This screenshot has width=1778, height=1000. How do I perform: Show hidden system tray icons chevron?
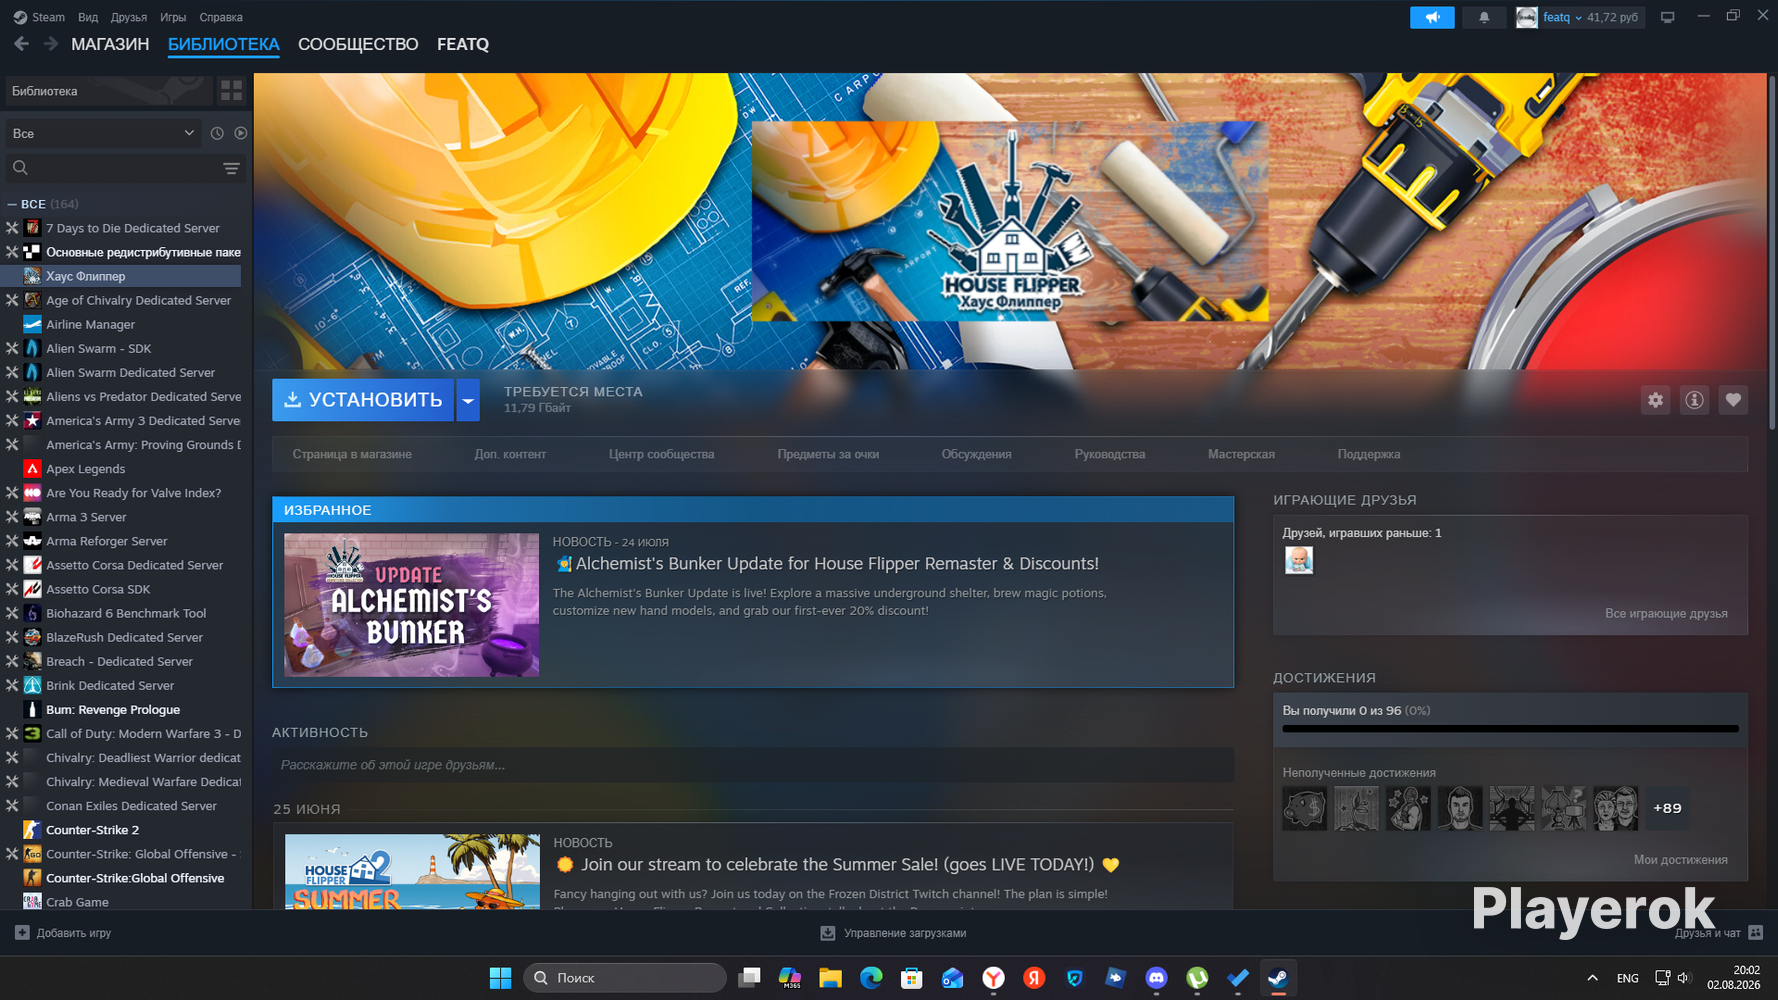(1592, 978)
